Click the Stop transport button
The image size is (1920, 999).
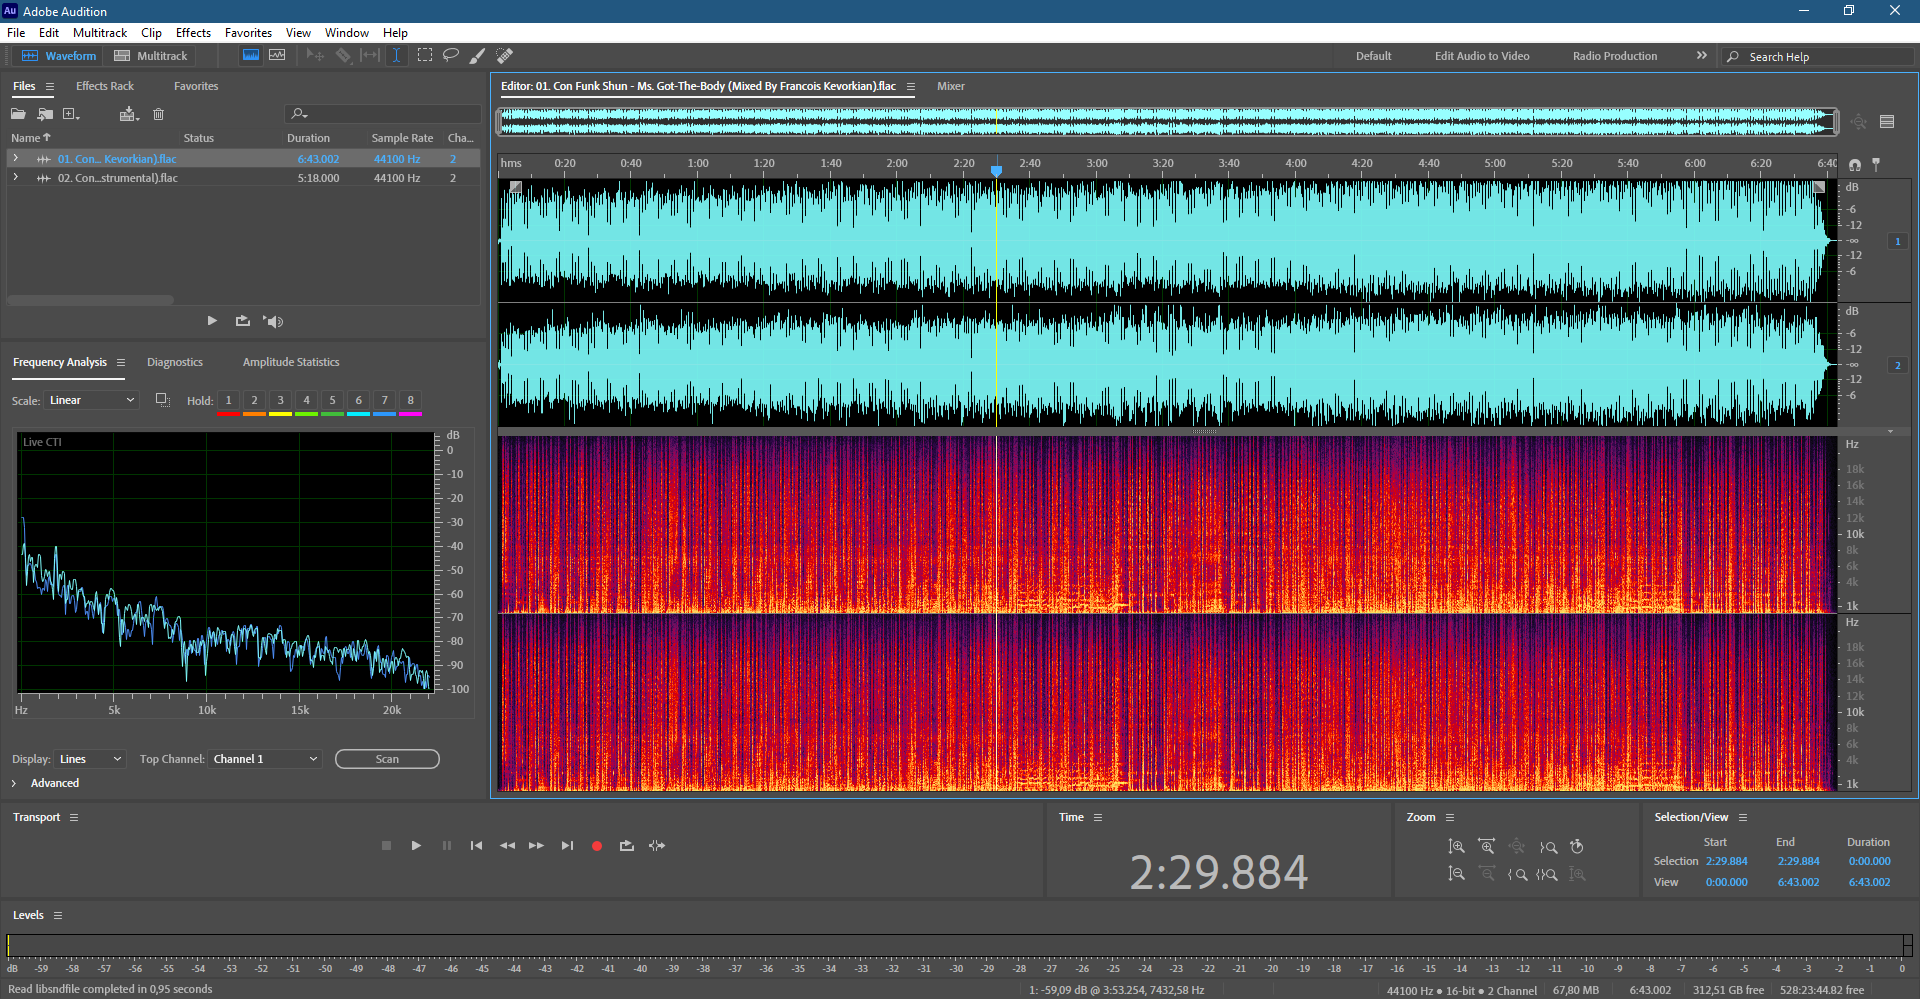(386, 846)
